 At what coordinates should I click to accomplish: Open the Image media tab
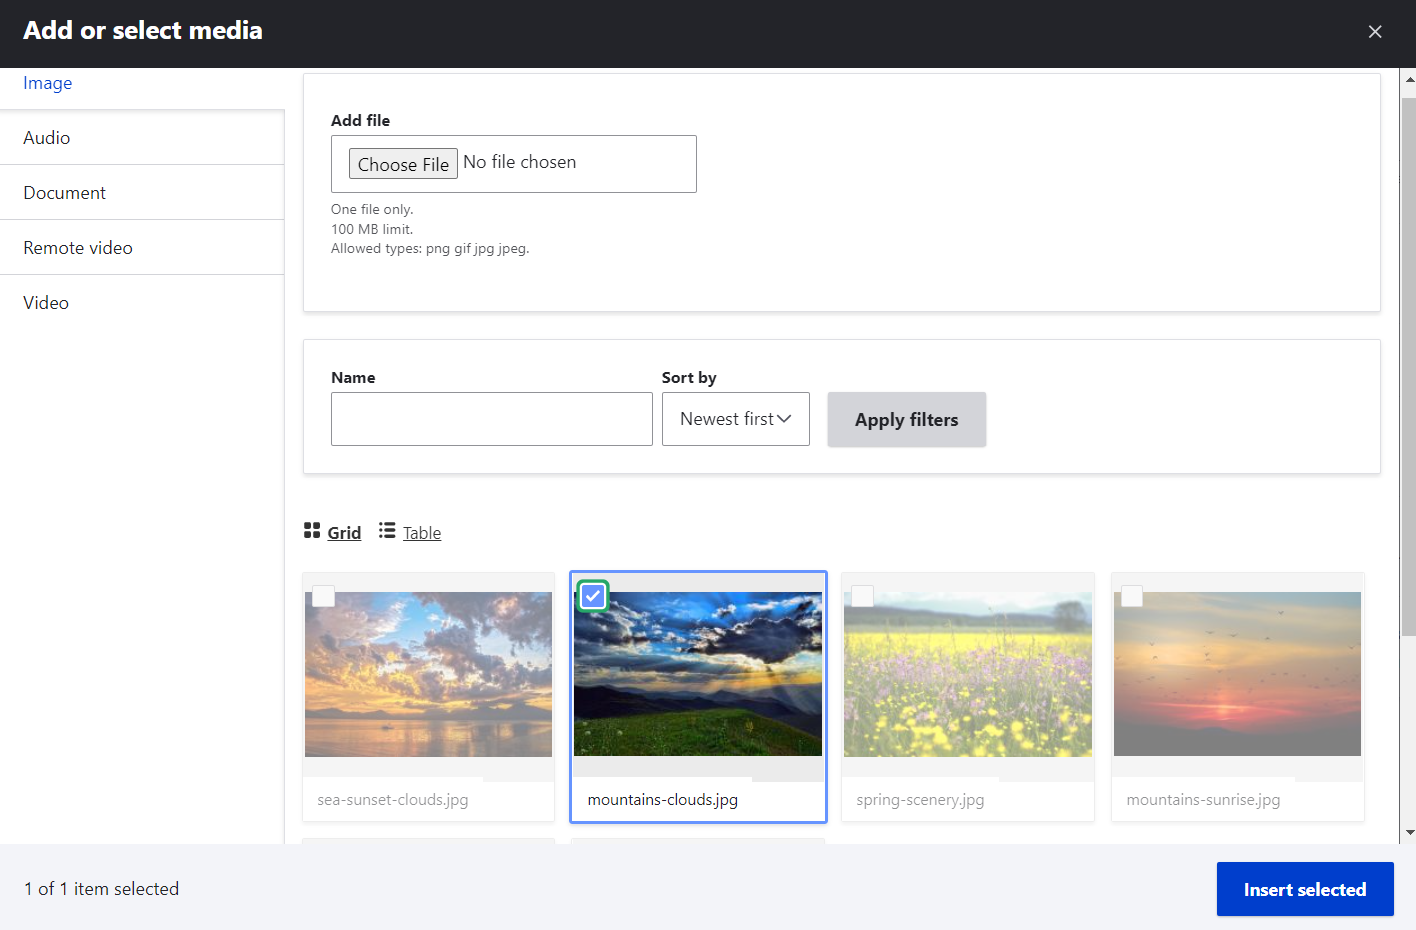pos(47,83)
